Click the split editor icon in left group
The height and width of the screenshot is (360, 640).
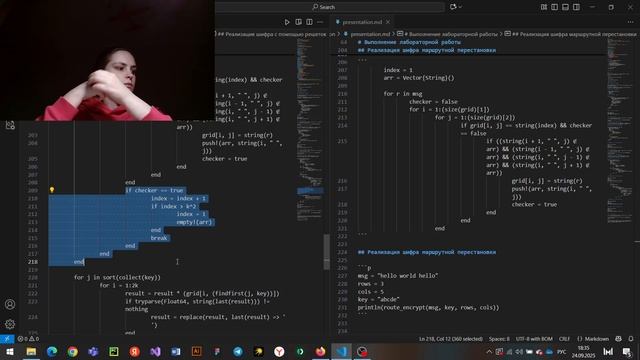pos(309,22)
